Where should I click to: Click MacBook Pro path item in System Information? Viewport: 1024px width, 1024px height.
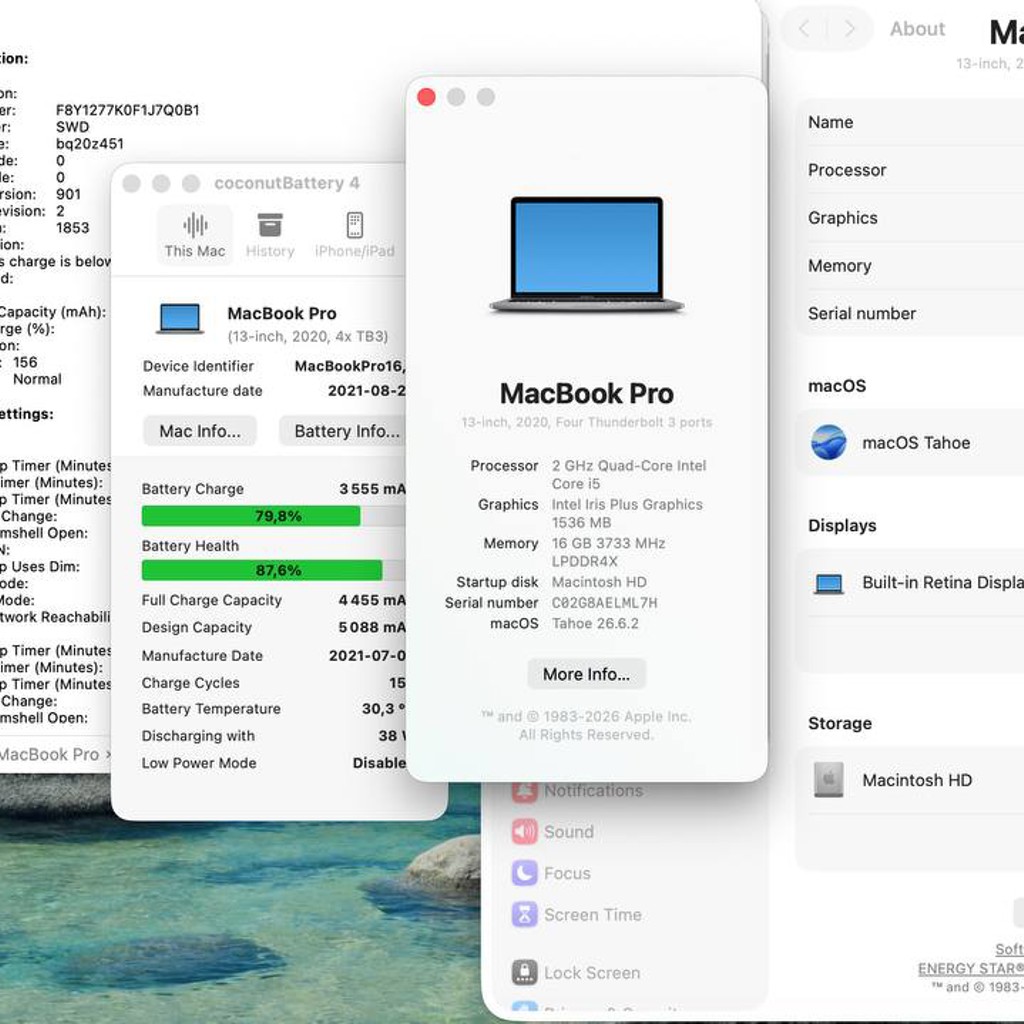point(50,754)
